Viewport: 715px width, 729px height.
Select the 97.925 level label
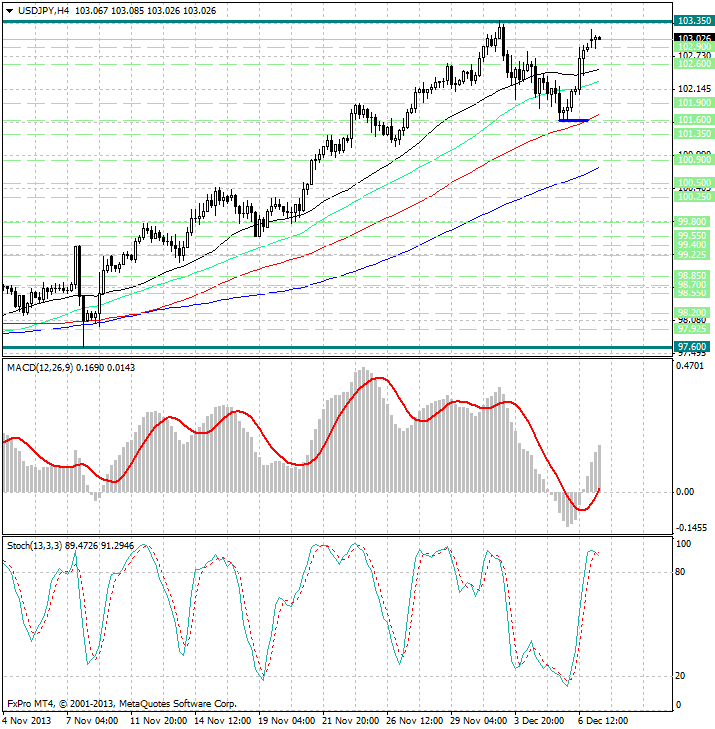tap(694, 329)
